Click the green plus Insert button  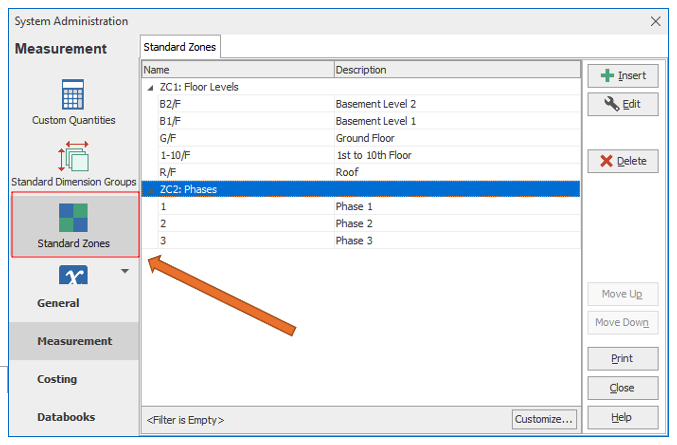click(623, 76)
